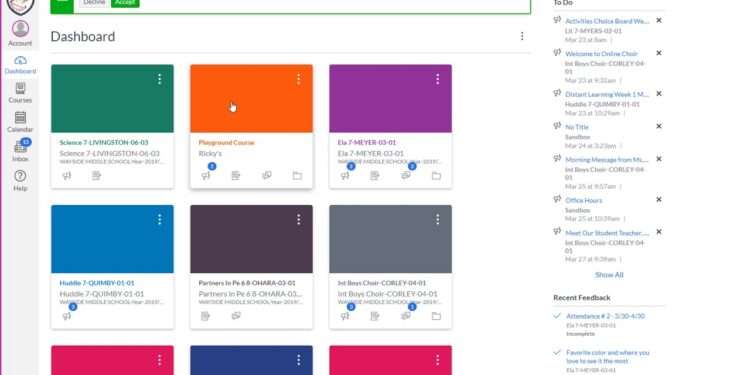Accept the invitation with green Accept button
This screenshot has height=375, width=750.
125,2
